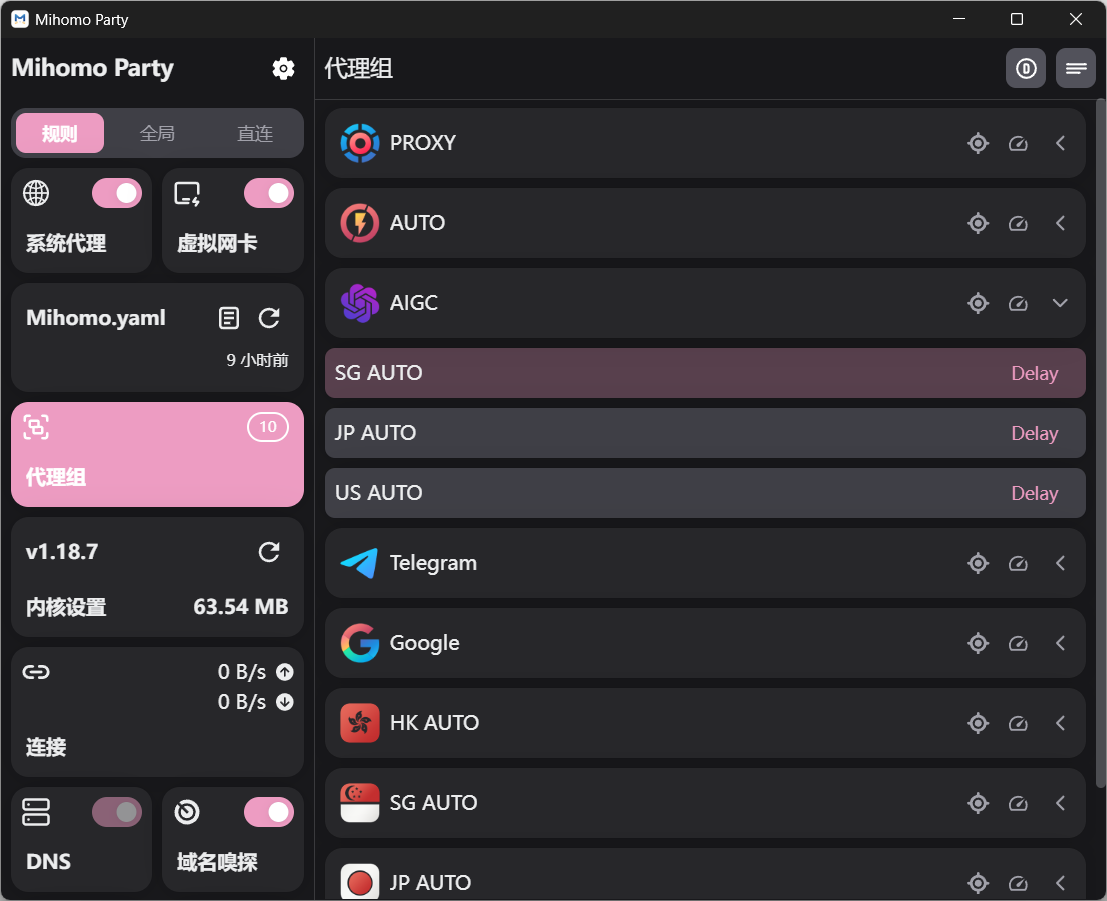Open the 连接 connections card
This screenshot has width=1107, height=901.
pos(157,712)
